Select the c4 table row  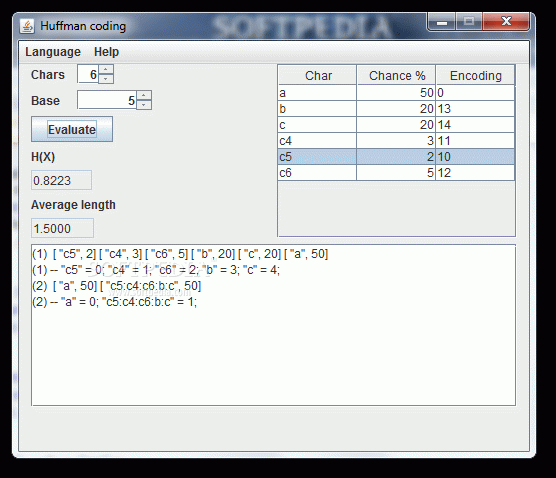(396, 141)
